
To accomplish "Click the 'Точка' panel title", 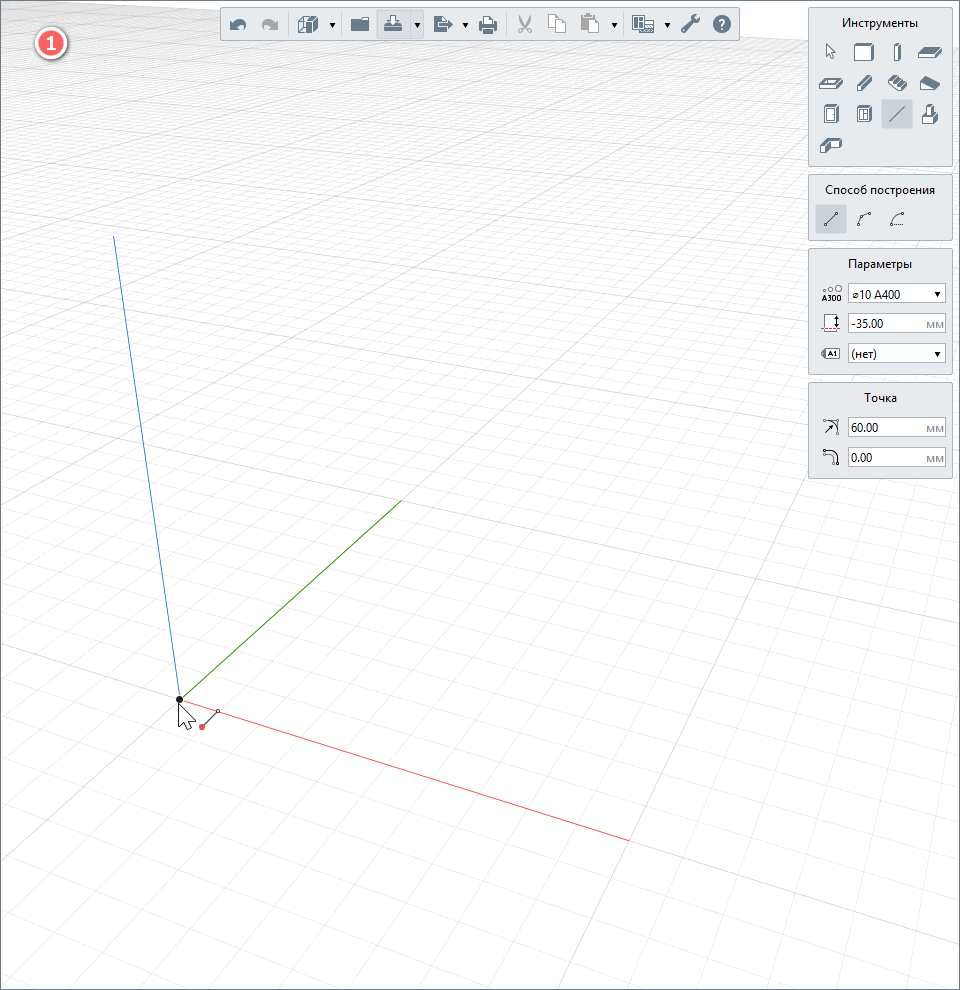I will 880,398.
